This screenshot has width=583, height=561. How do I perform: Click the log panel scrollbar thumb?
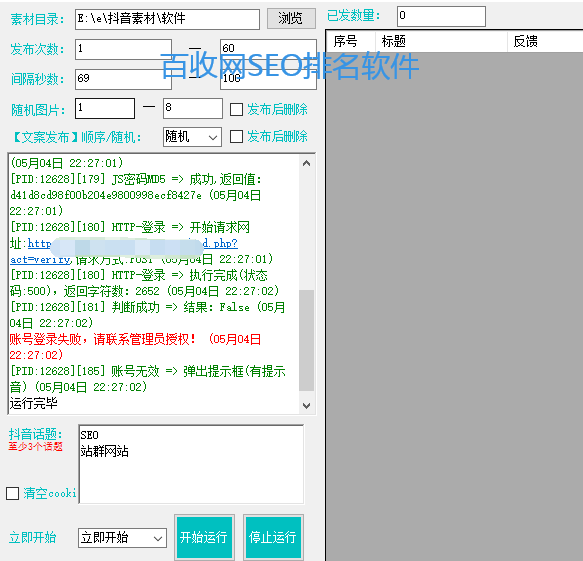coord(306,340)
